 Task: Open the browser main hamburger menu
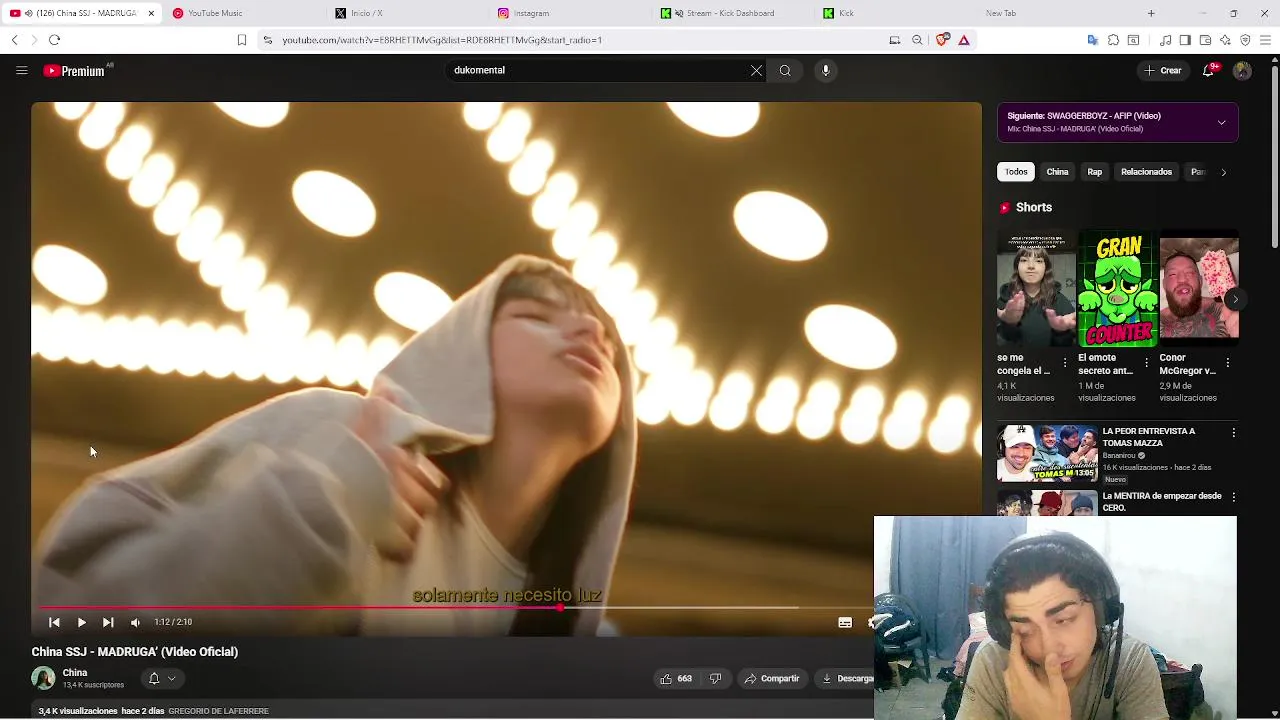tap(1265, 40)
